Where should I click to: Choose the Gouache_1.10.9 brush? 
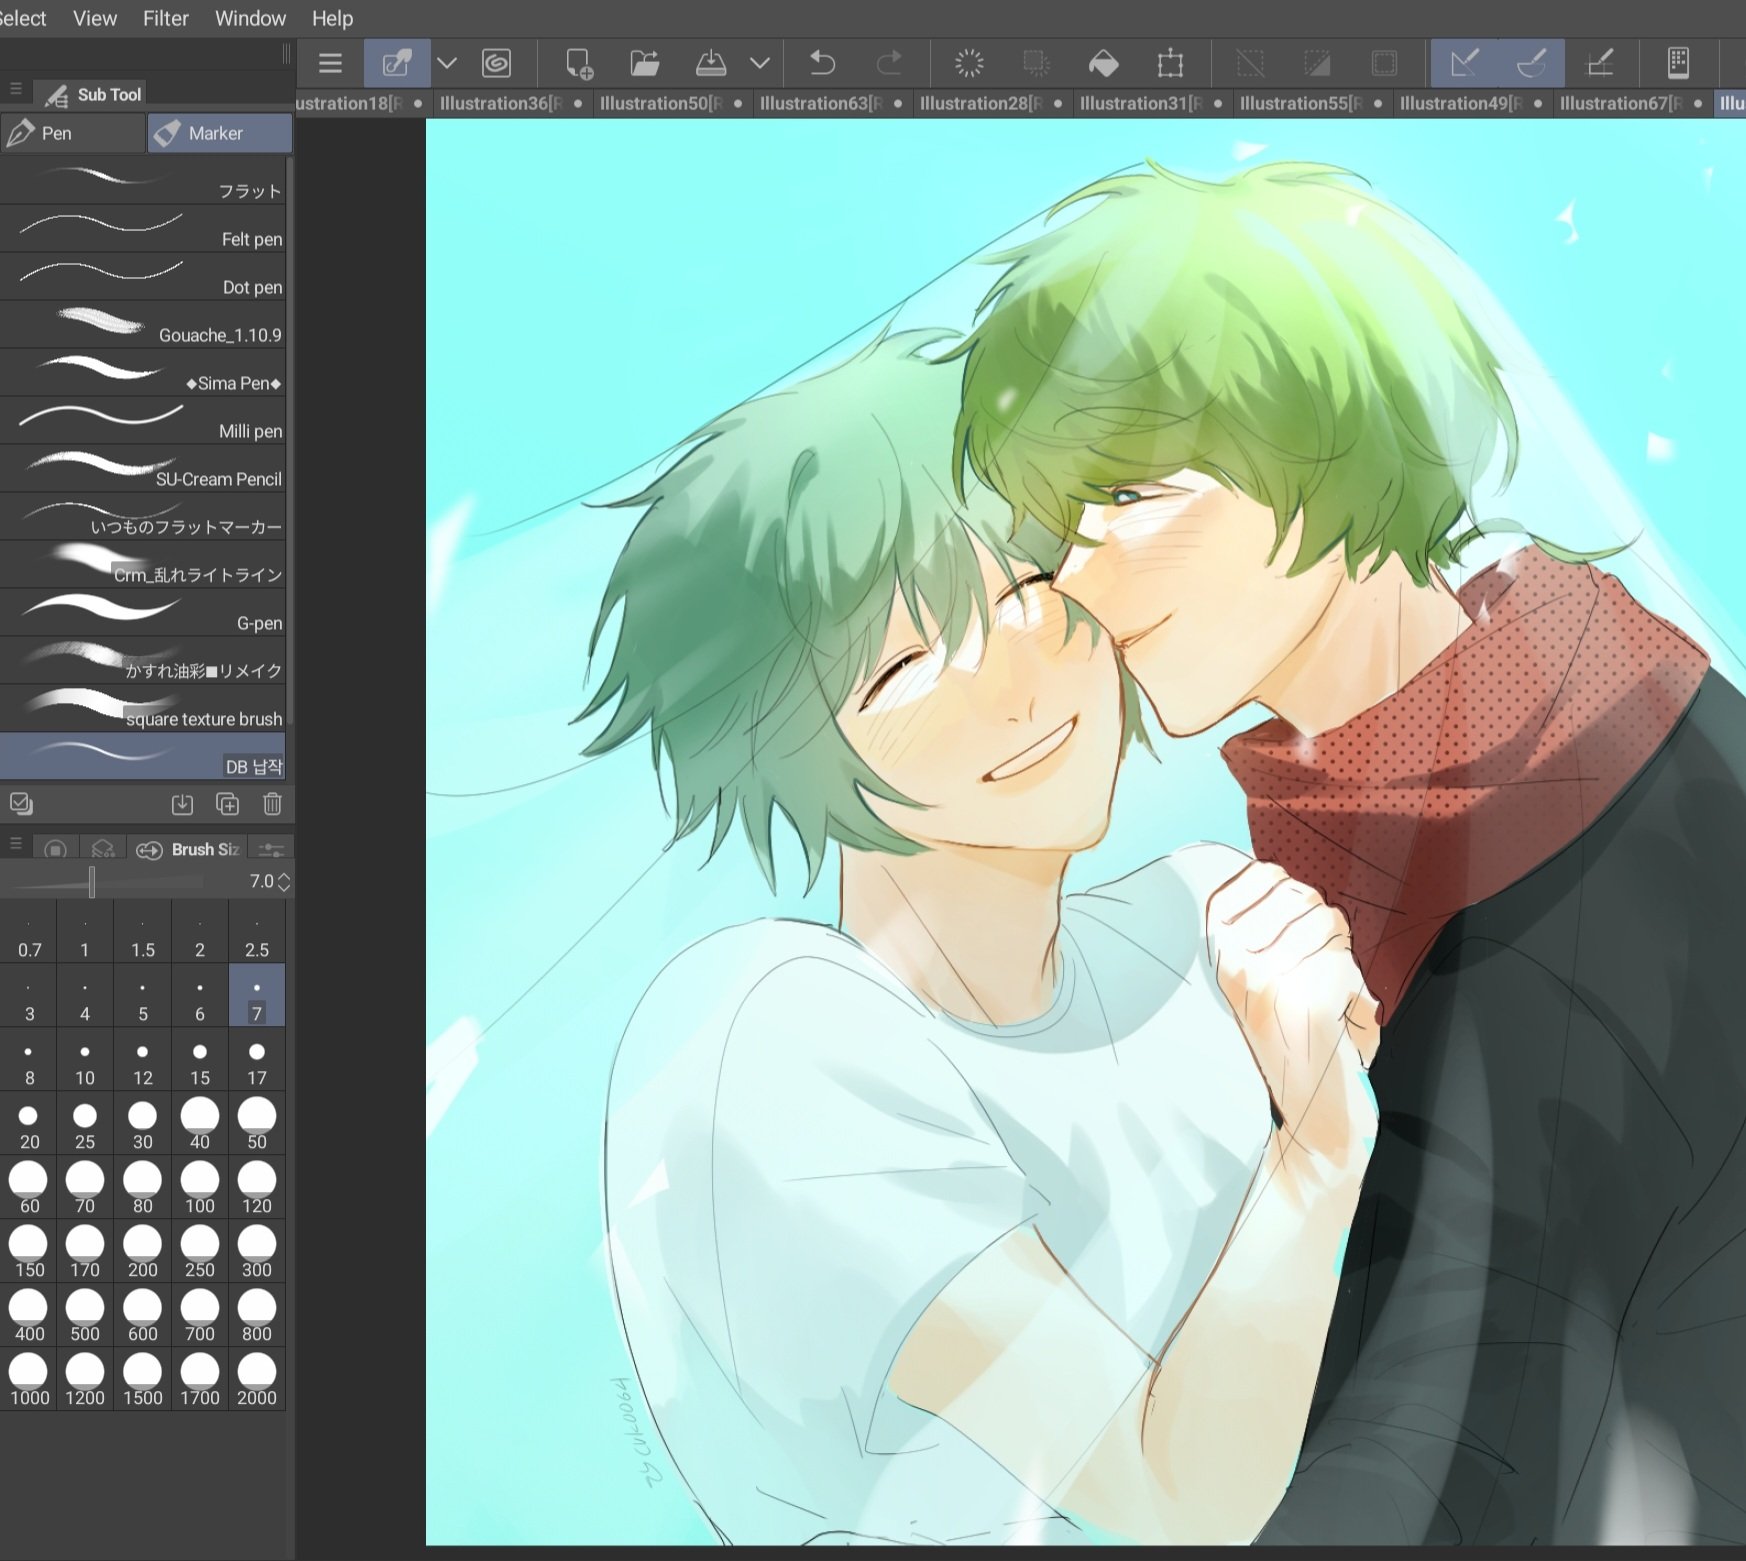143,324
